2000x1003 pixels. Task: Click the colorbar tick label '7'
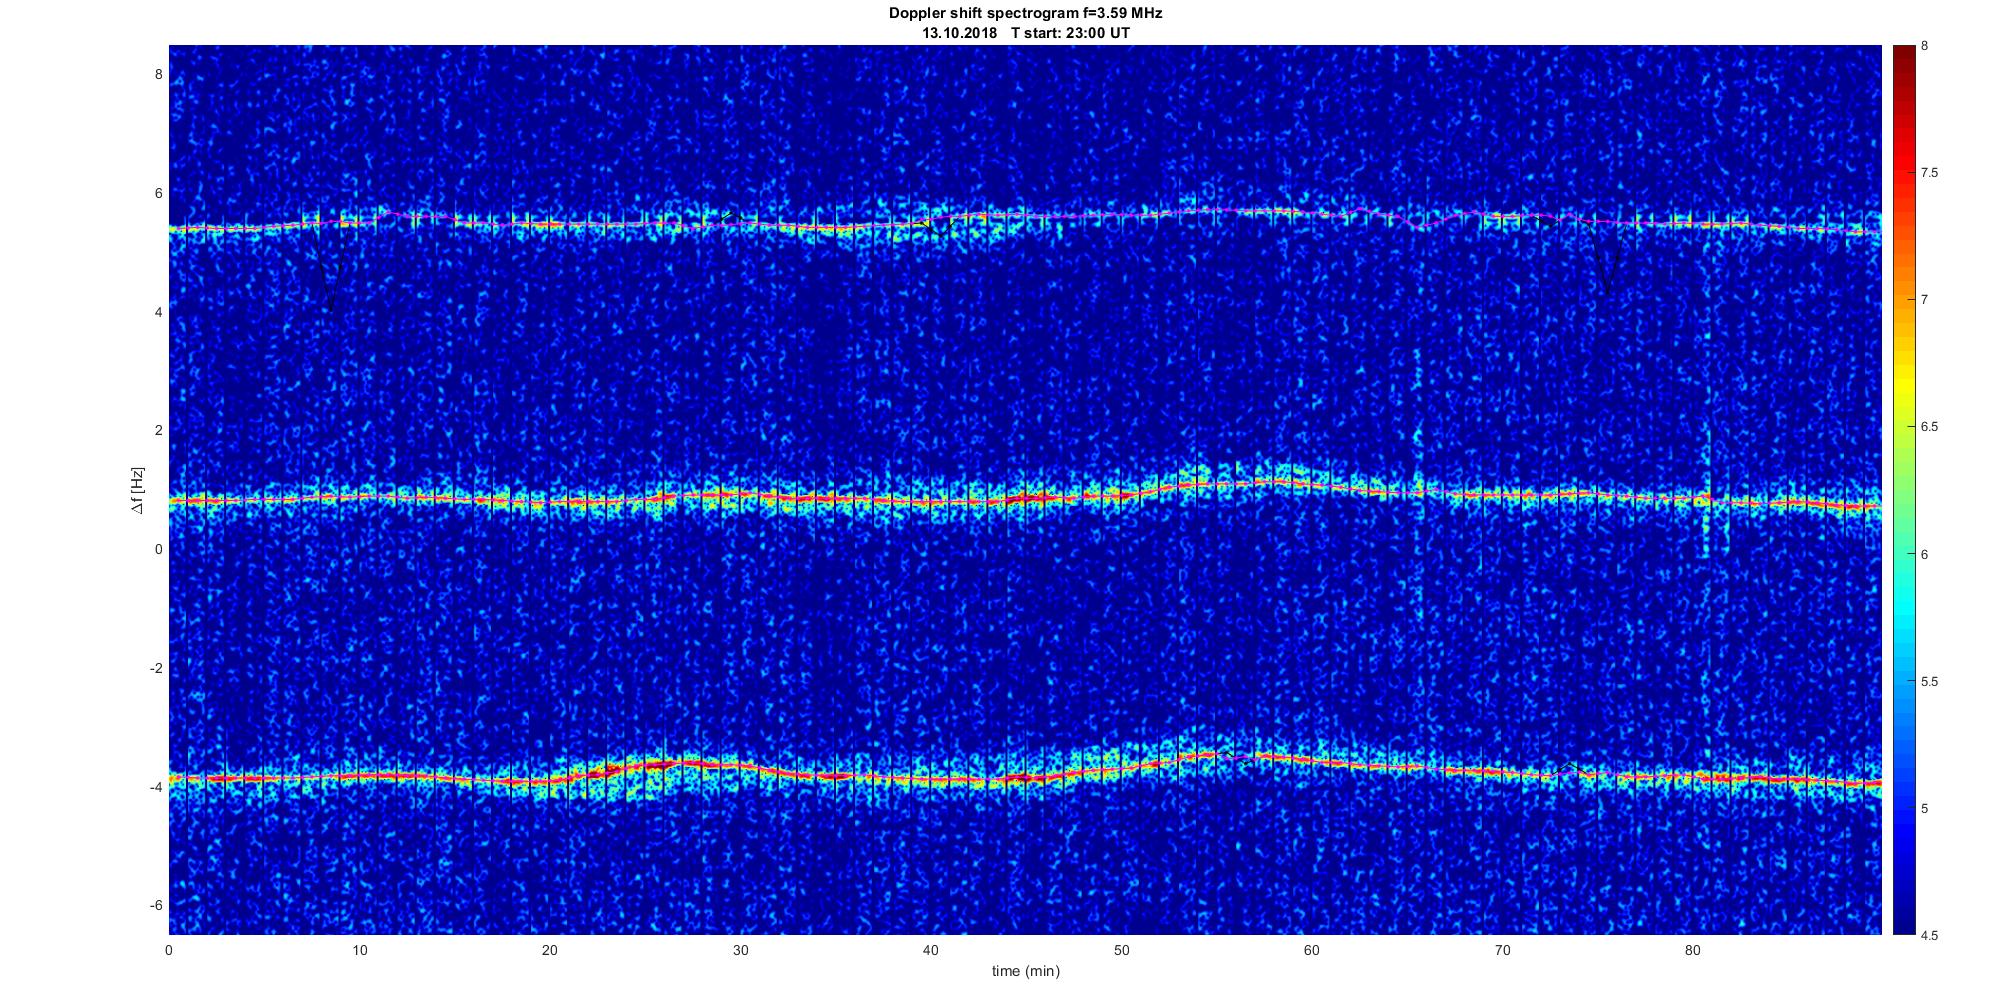pyautogui.click(x=1924, y=300)
